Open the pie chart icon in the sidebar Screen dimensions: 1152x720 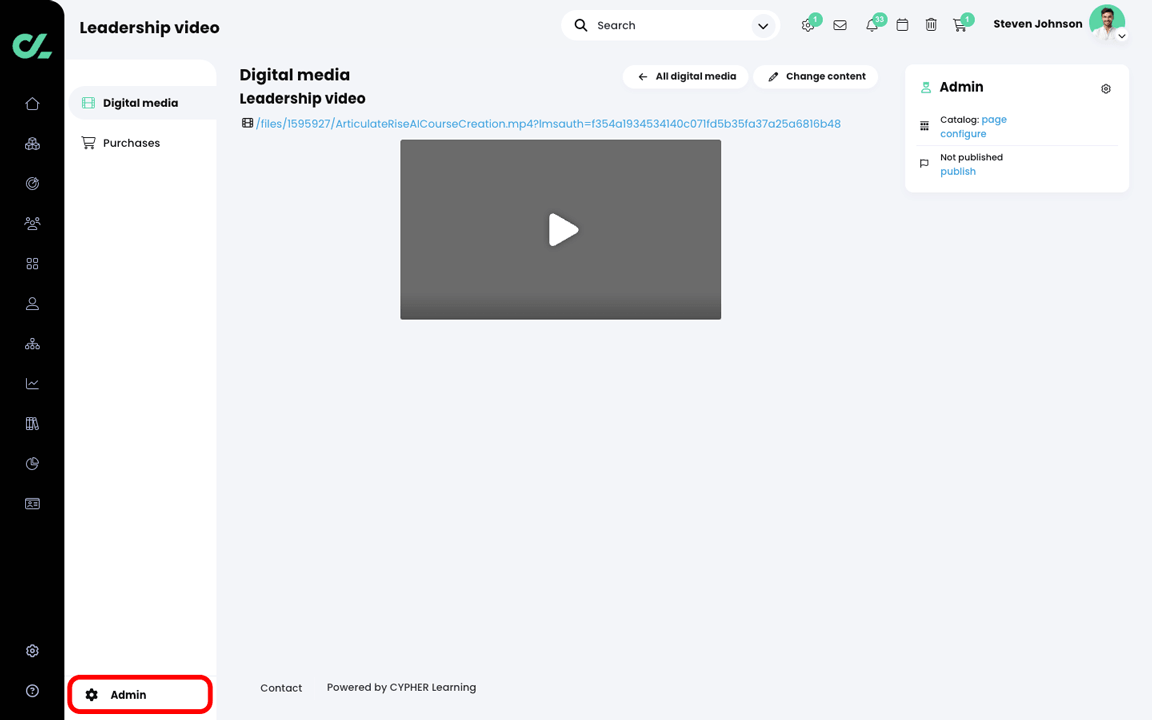(32, 464)
